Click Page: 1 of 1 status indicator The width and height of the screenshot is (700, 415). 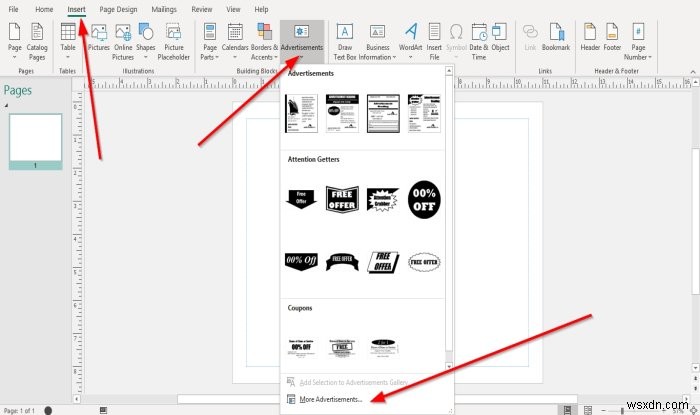coord(19,411)
